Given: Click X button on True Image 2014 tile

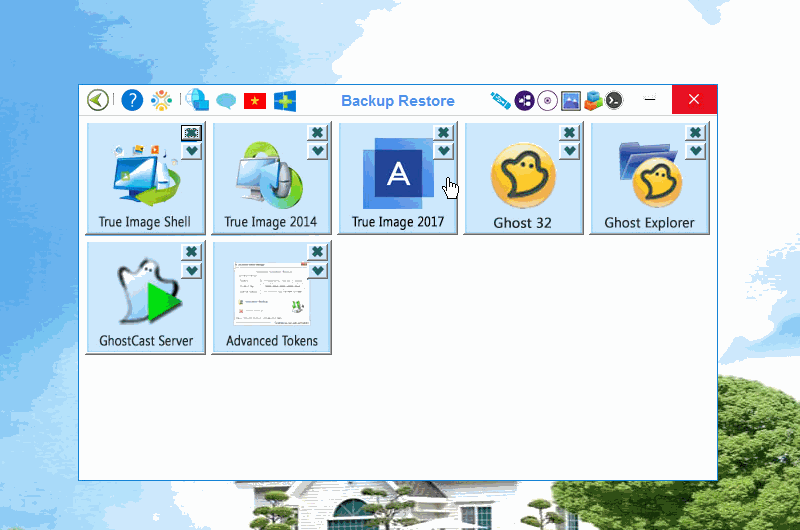Looking at the screenshot, I should pos(317,133).
